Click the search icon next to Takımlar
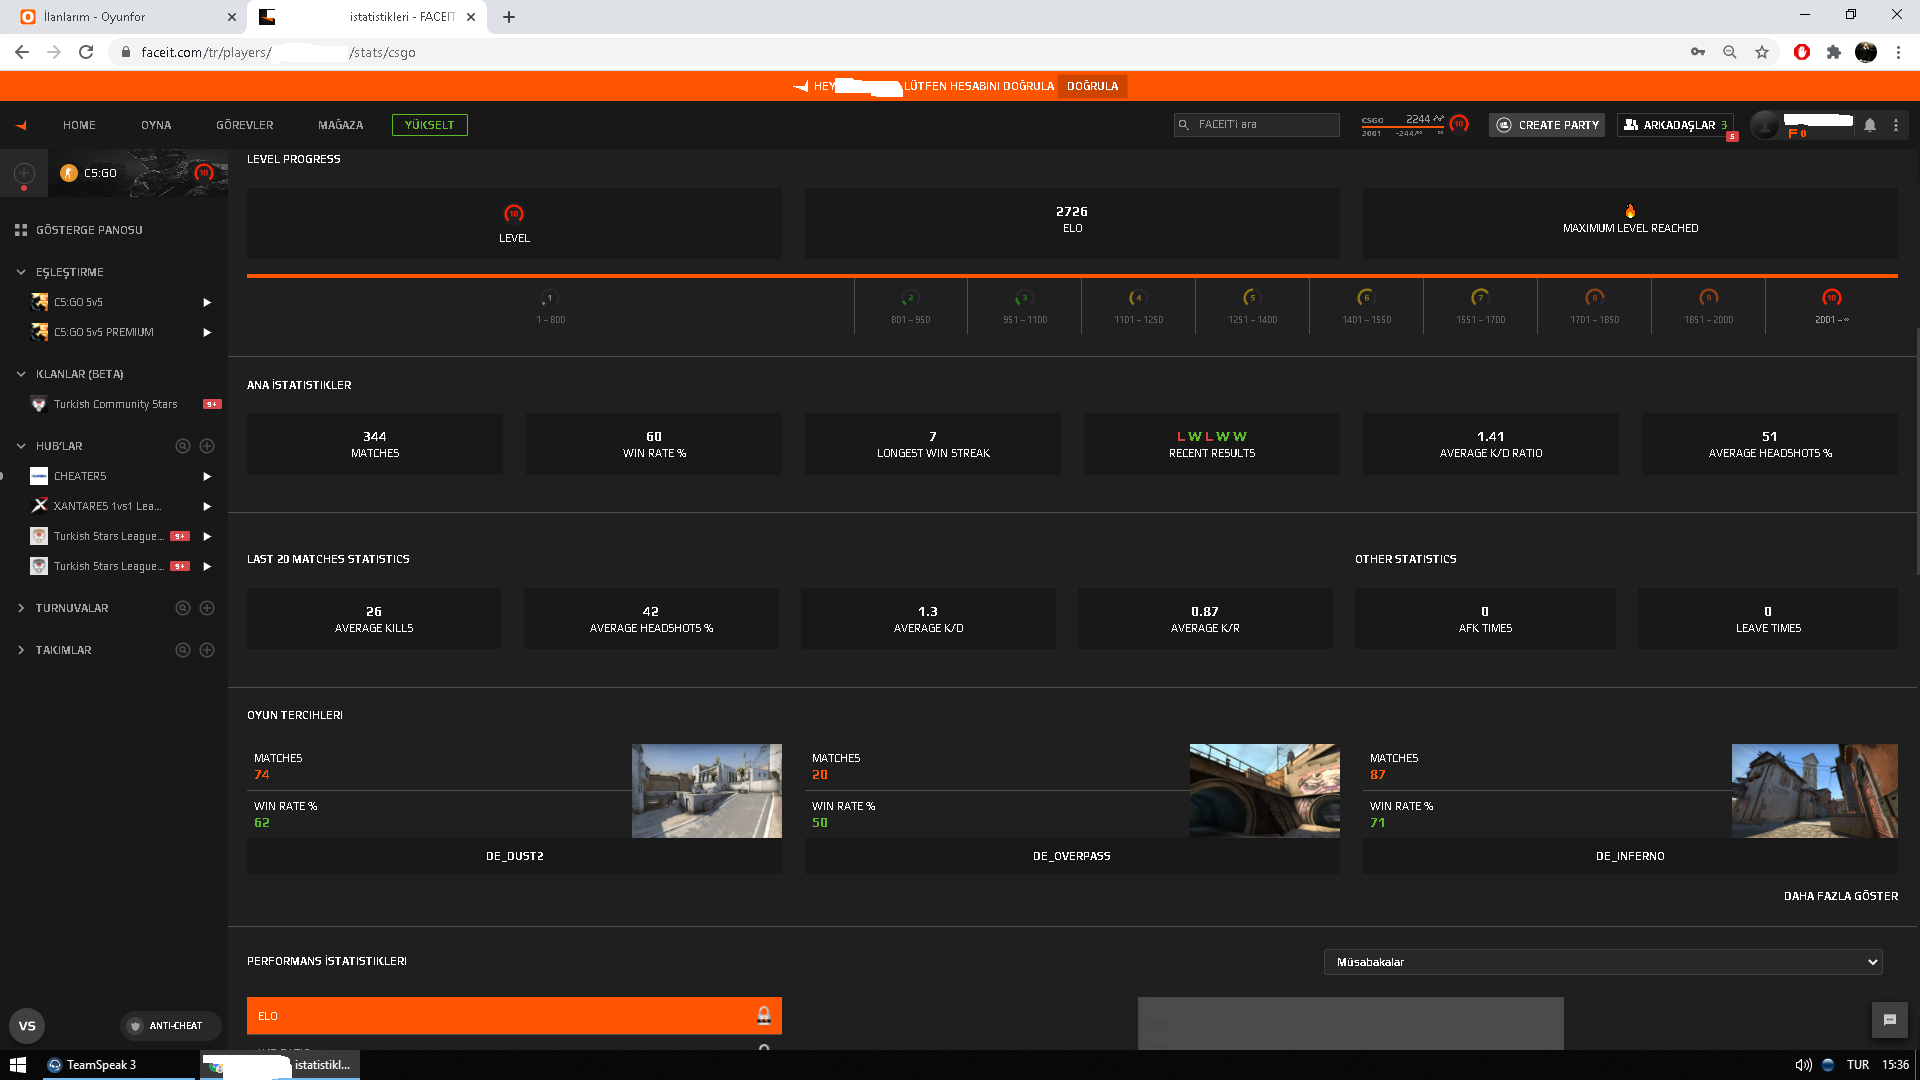The height and width of the screenshot is (1080, 1920). click(x=183, y=650)
